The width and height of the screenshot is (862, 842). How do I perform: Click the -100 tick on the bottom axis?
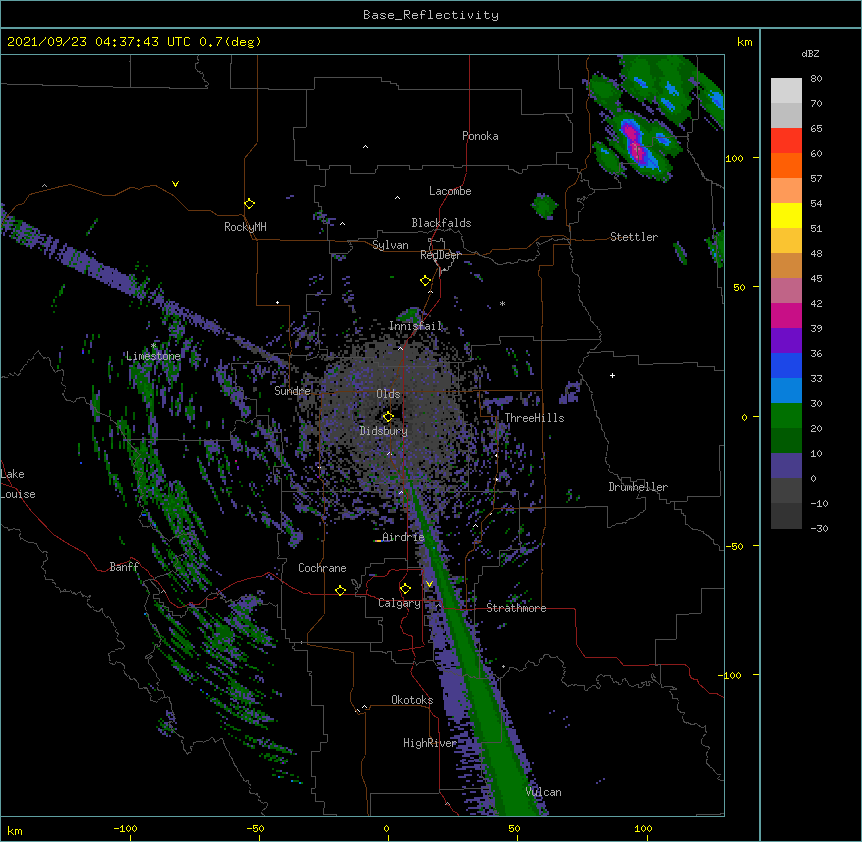coord(125,828)
